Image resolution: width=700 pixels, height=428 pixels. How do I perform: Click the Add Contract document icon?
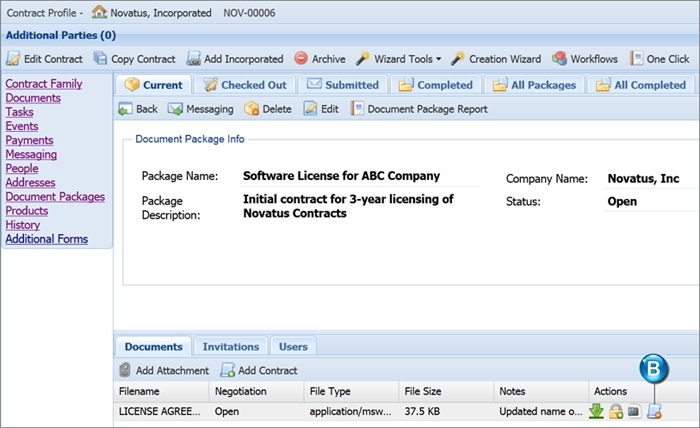pyautogui.click(x=227, y=370)
